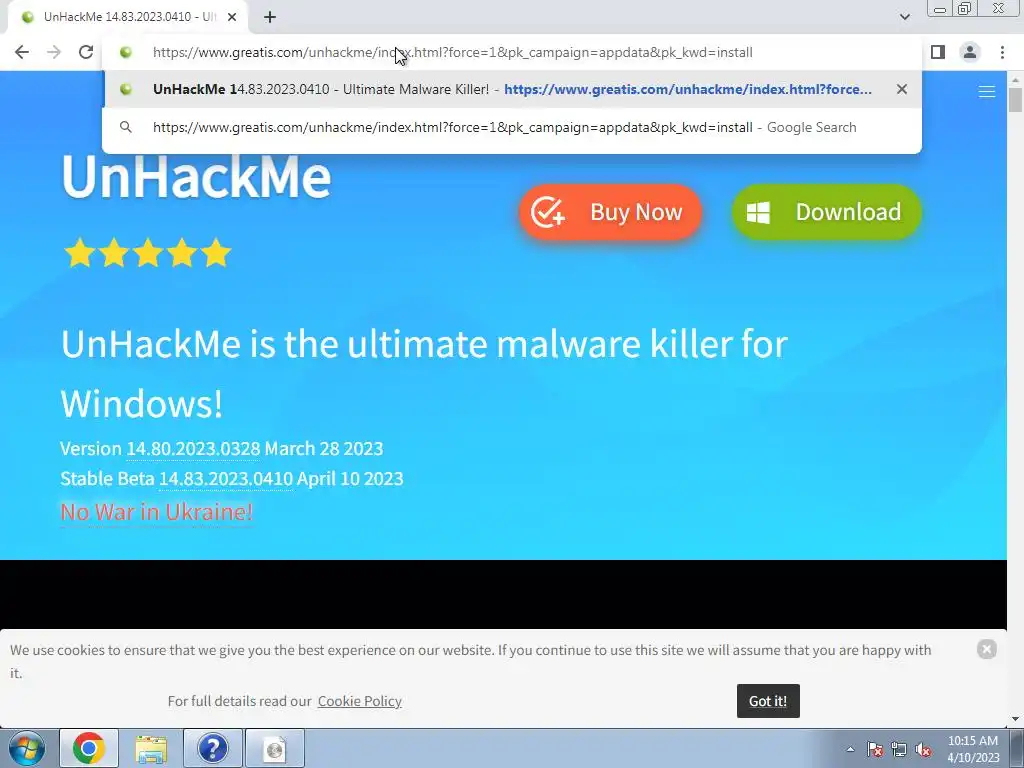Click the browser forward arrow
The height and width of the screenshot is (768, 1024).
click(x=54, y=52)
